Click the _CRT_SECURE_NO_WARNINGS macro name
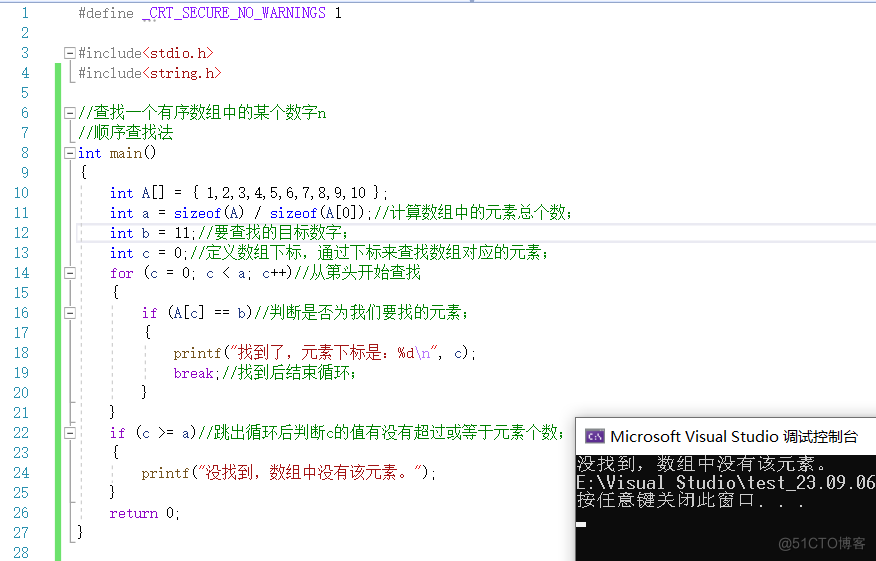 [x=234, y=13]
